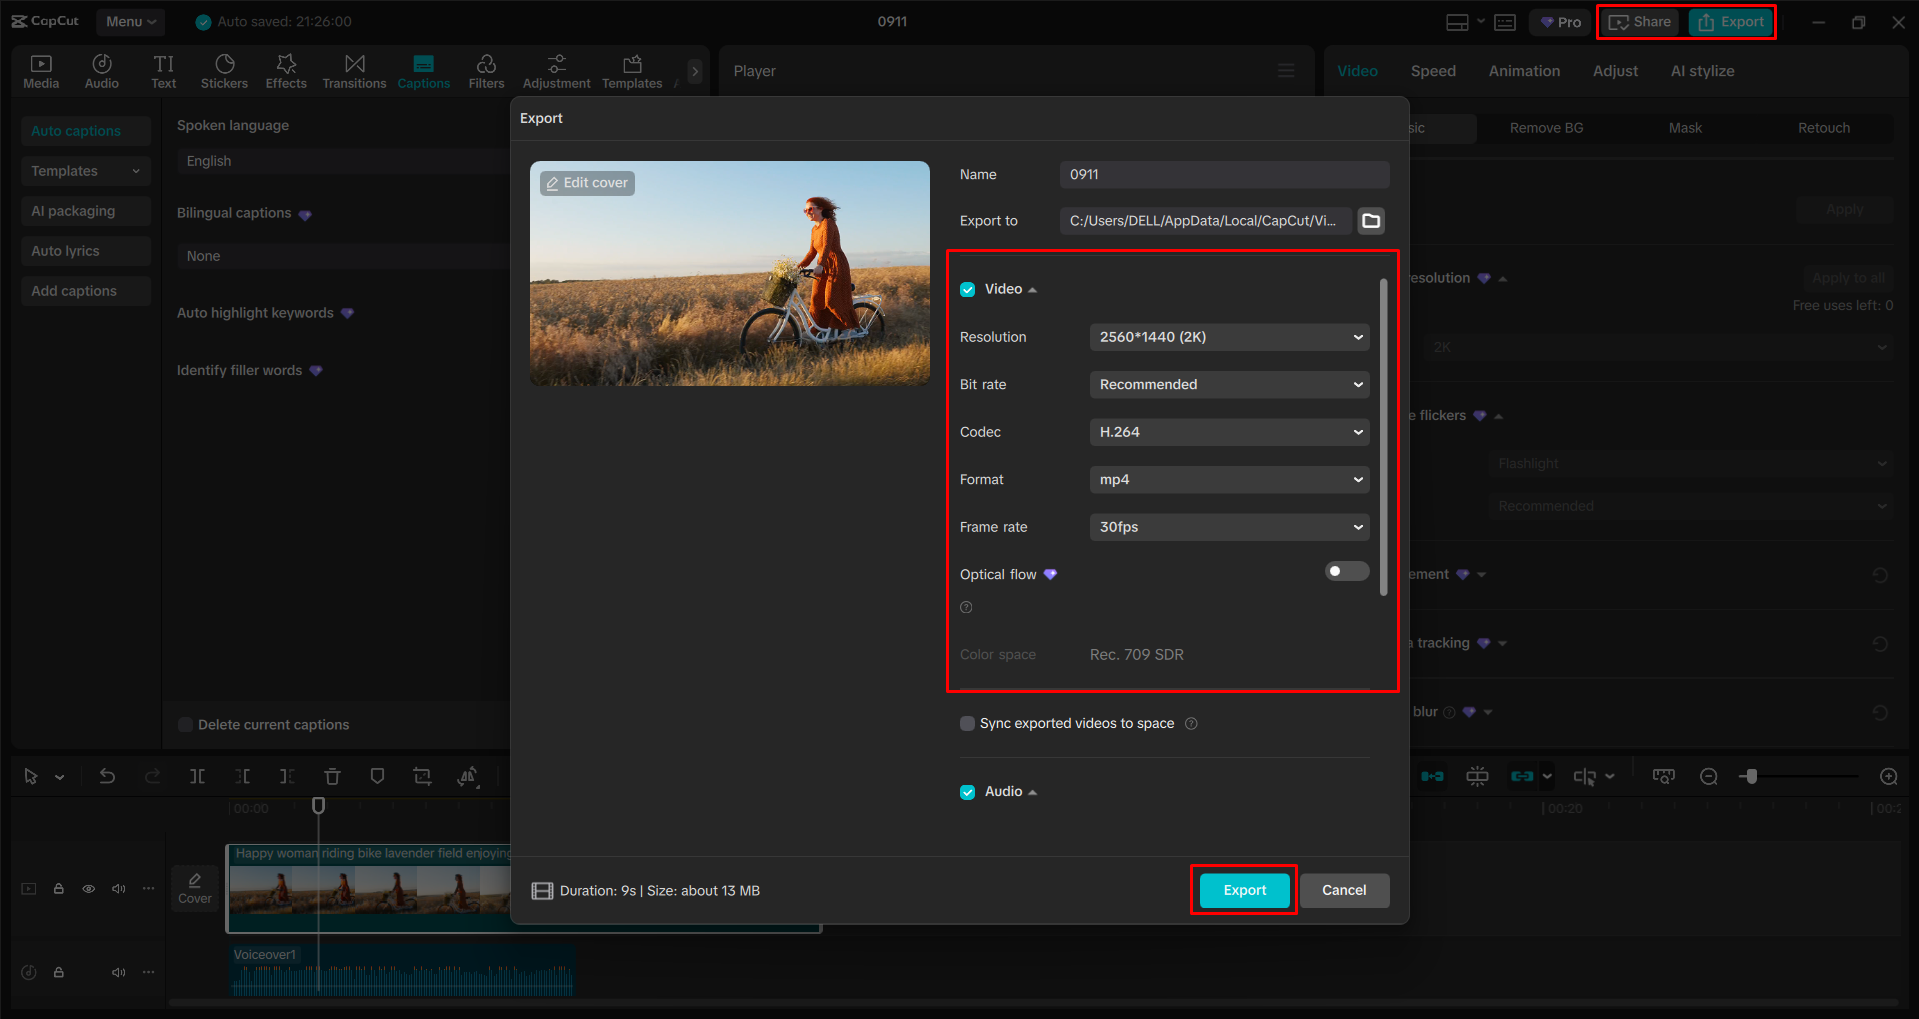Open the Frame rate 30fps dropdown
Viewport: 1919px width, 1019px height.
coord(1229,527)
